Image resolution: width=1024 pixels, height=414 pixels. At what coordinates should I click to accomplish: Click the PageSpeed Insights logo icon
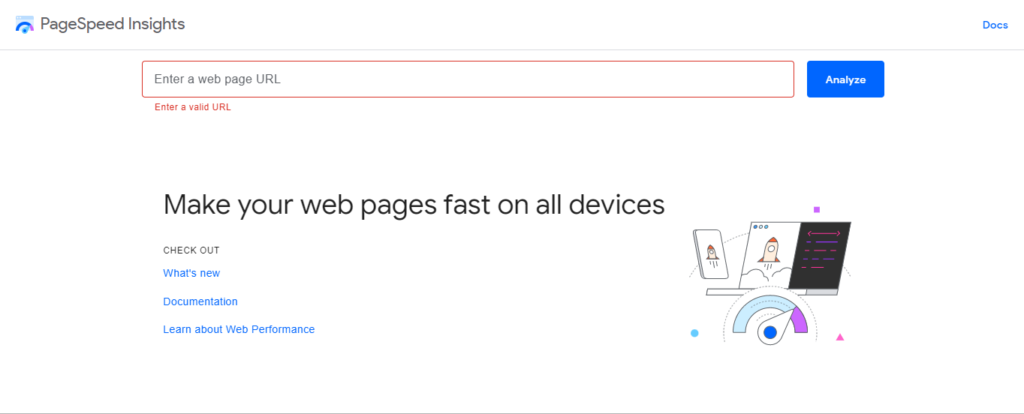25,25
